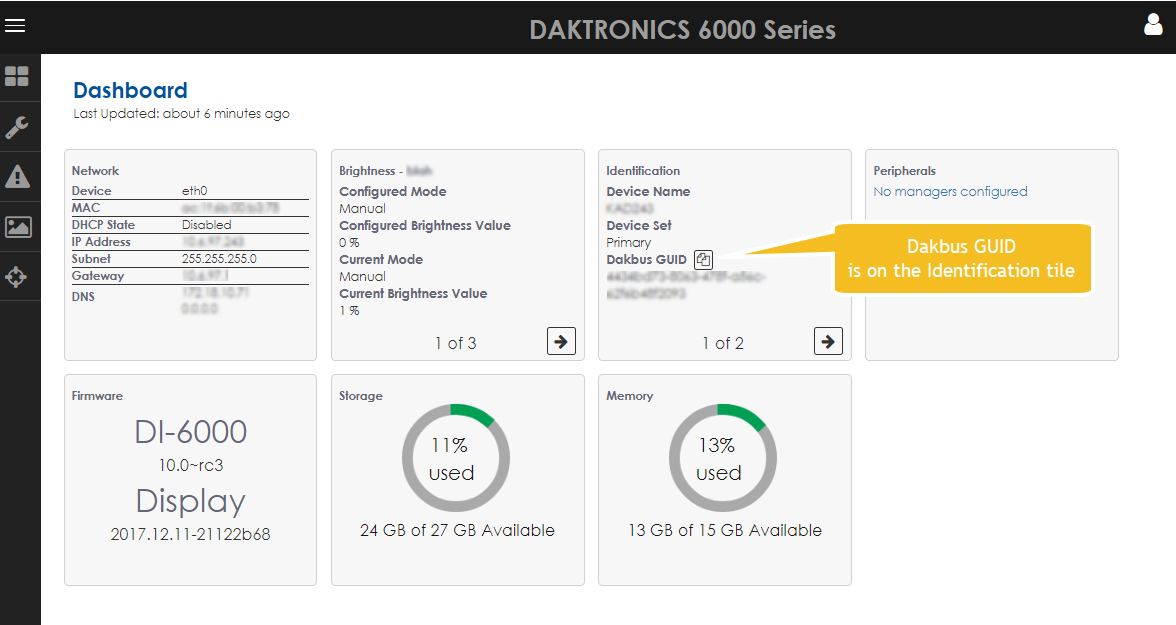Click the Subnet 255.255.255.0 value

coord(219,259)
